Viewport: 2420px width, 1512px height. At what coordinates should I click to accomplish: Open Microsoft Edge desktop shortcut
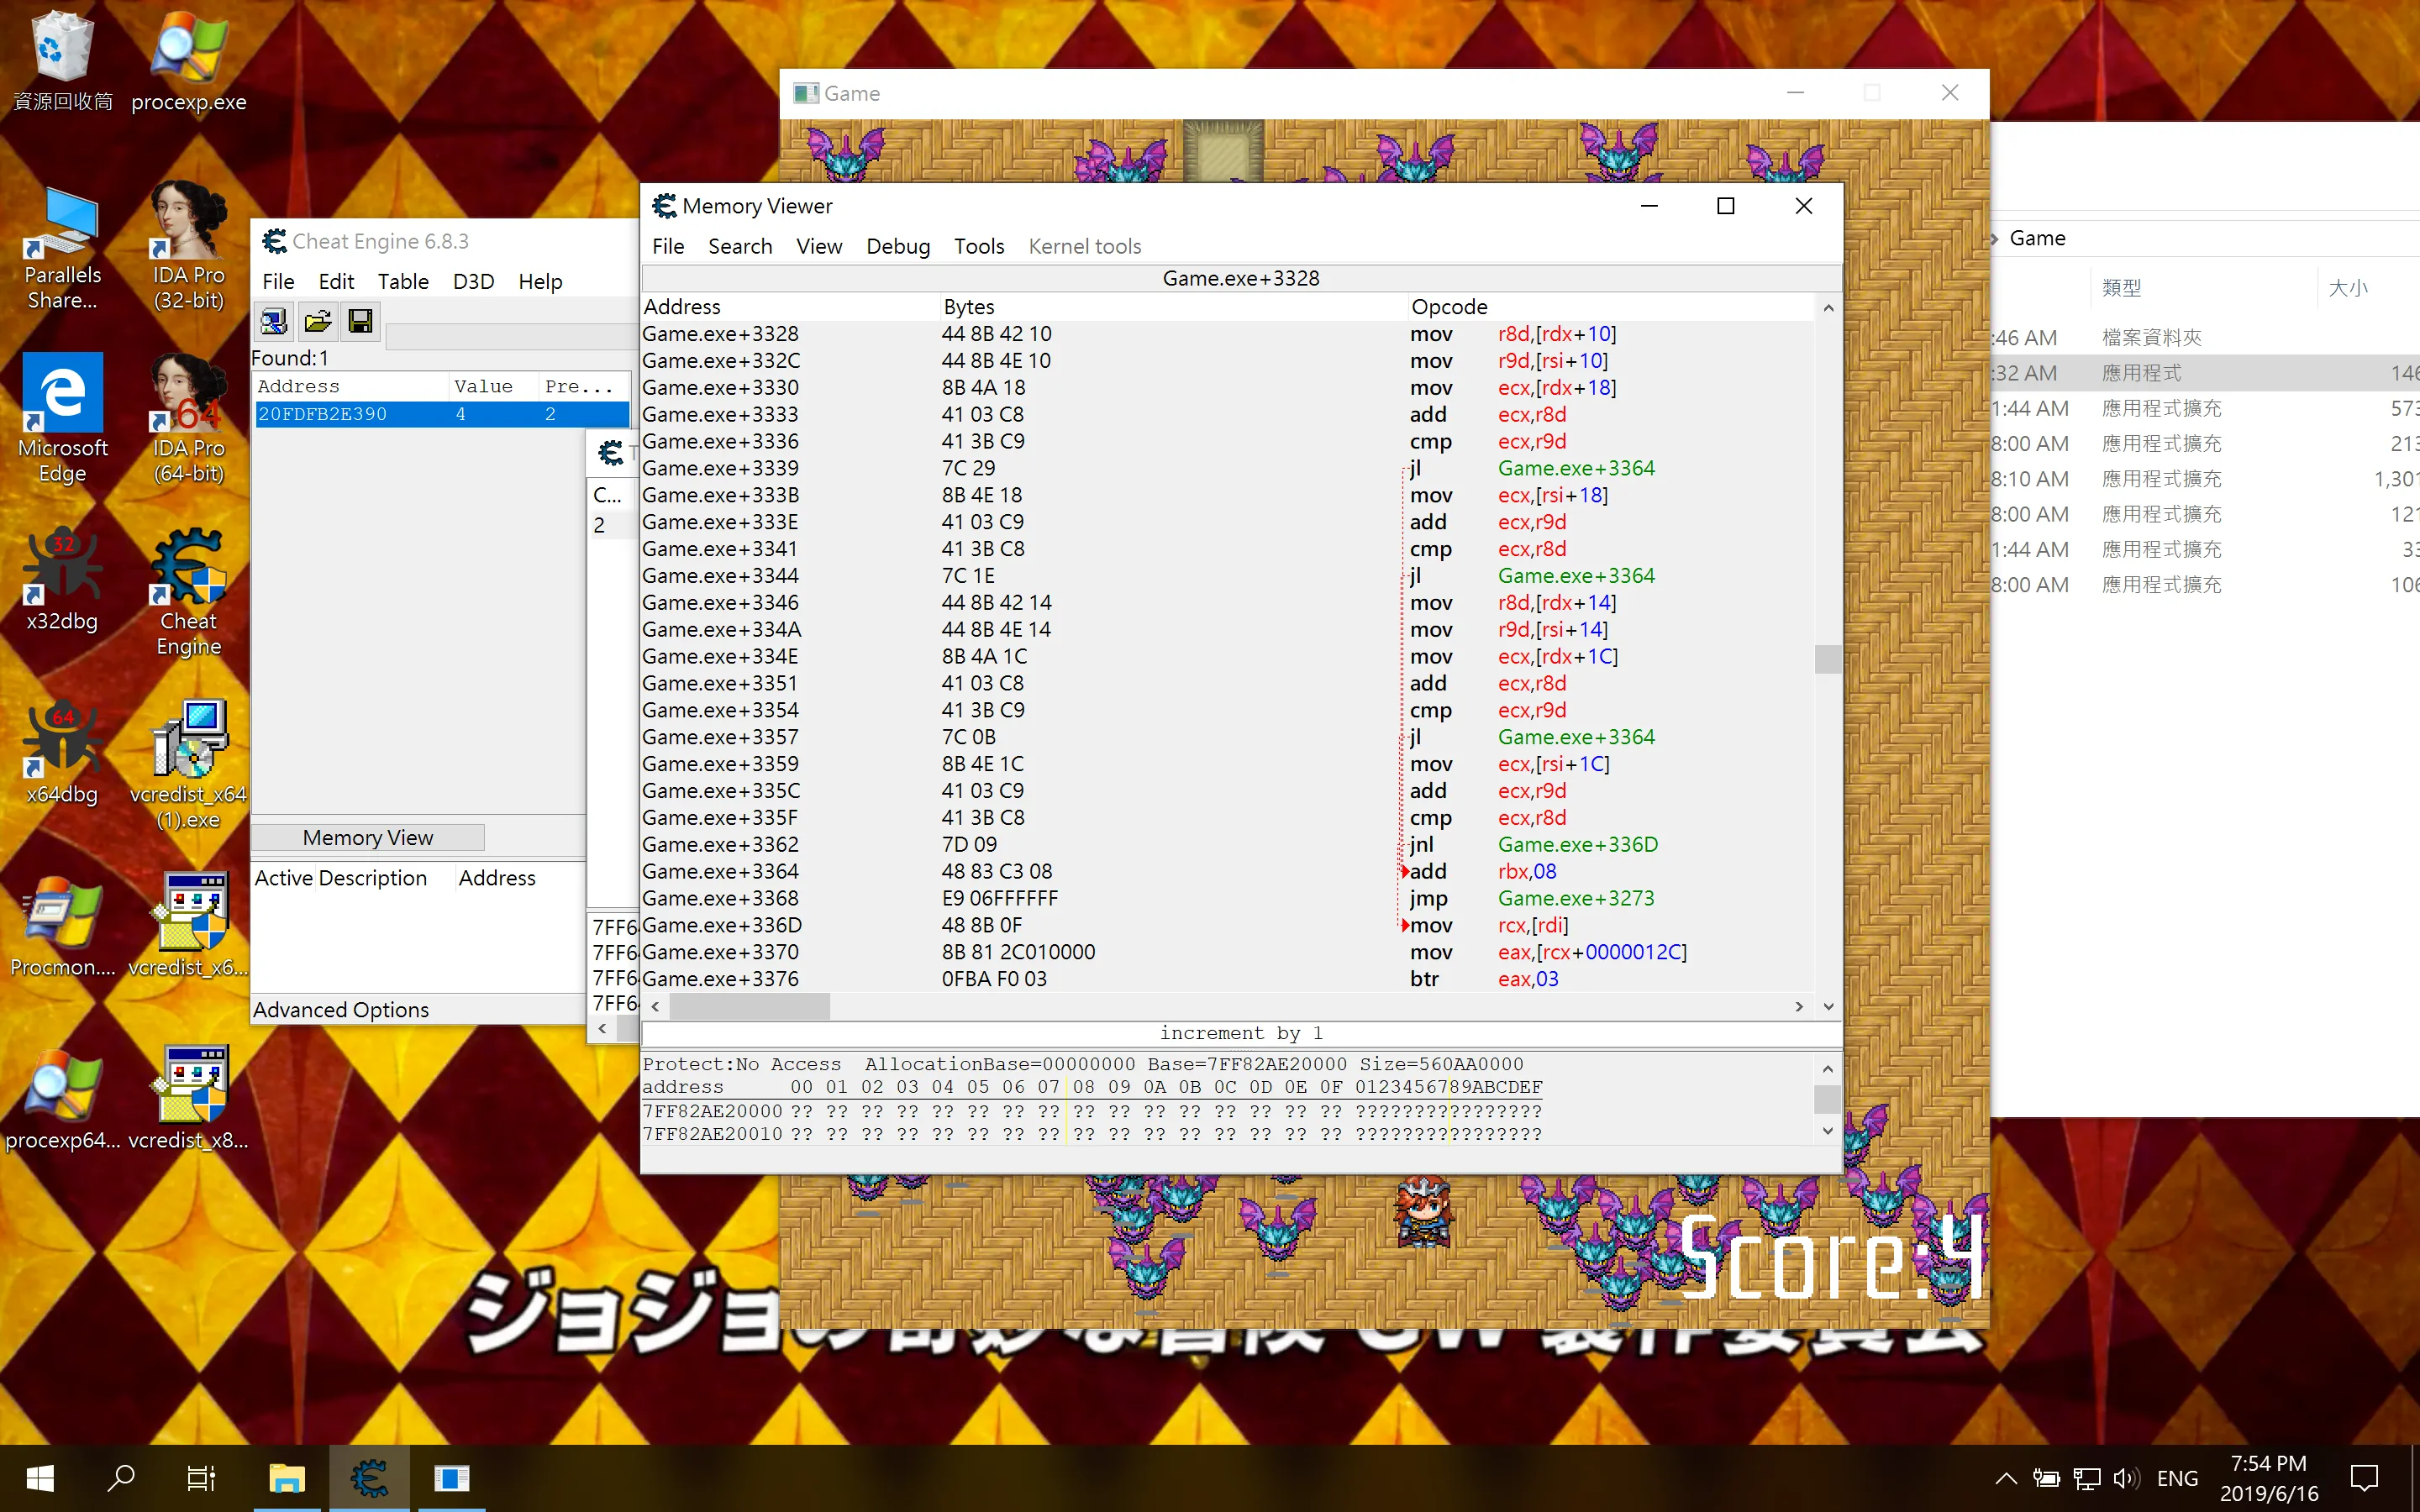point(62,418)
